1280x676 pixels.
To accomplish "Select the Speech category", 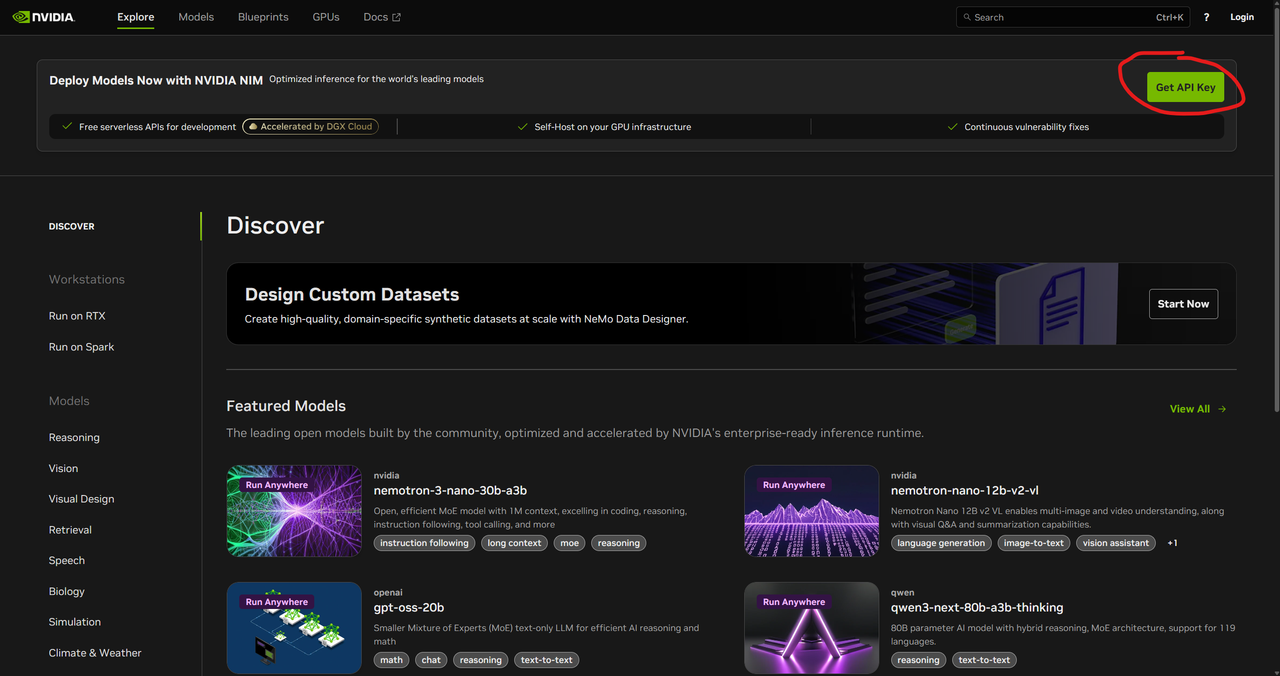I will [x=67, y=561].
